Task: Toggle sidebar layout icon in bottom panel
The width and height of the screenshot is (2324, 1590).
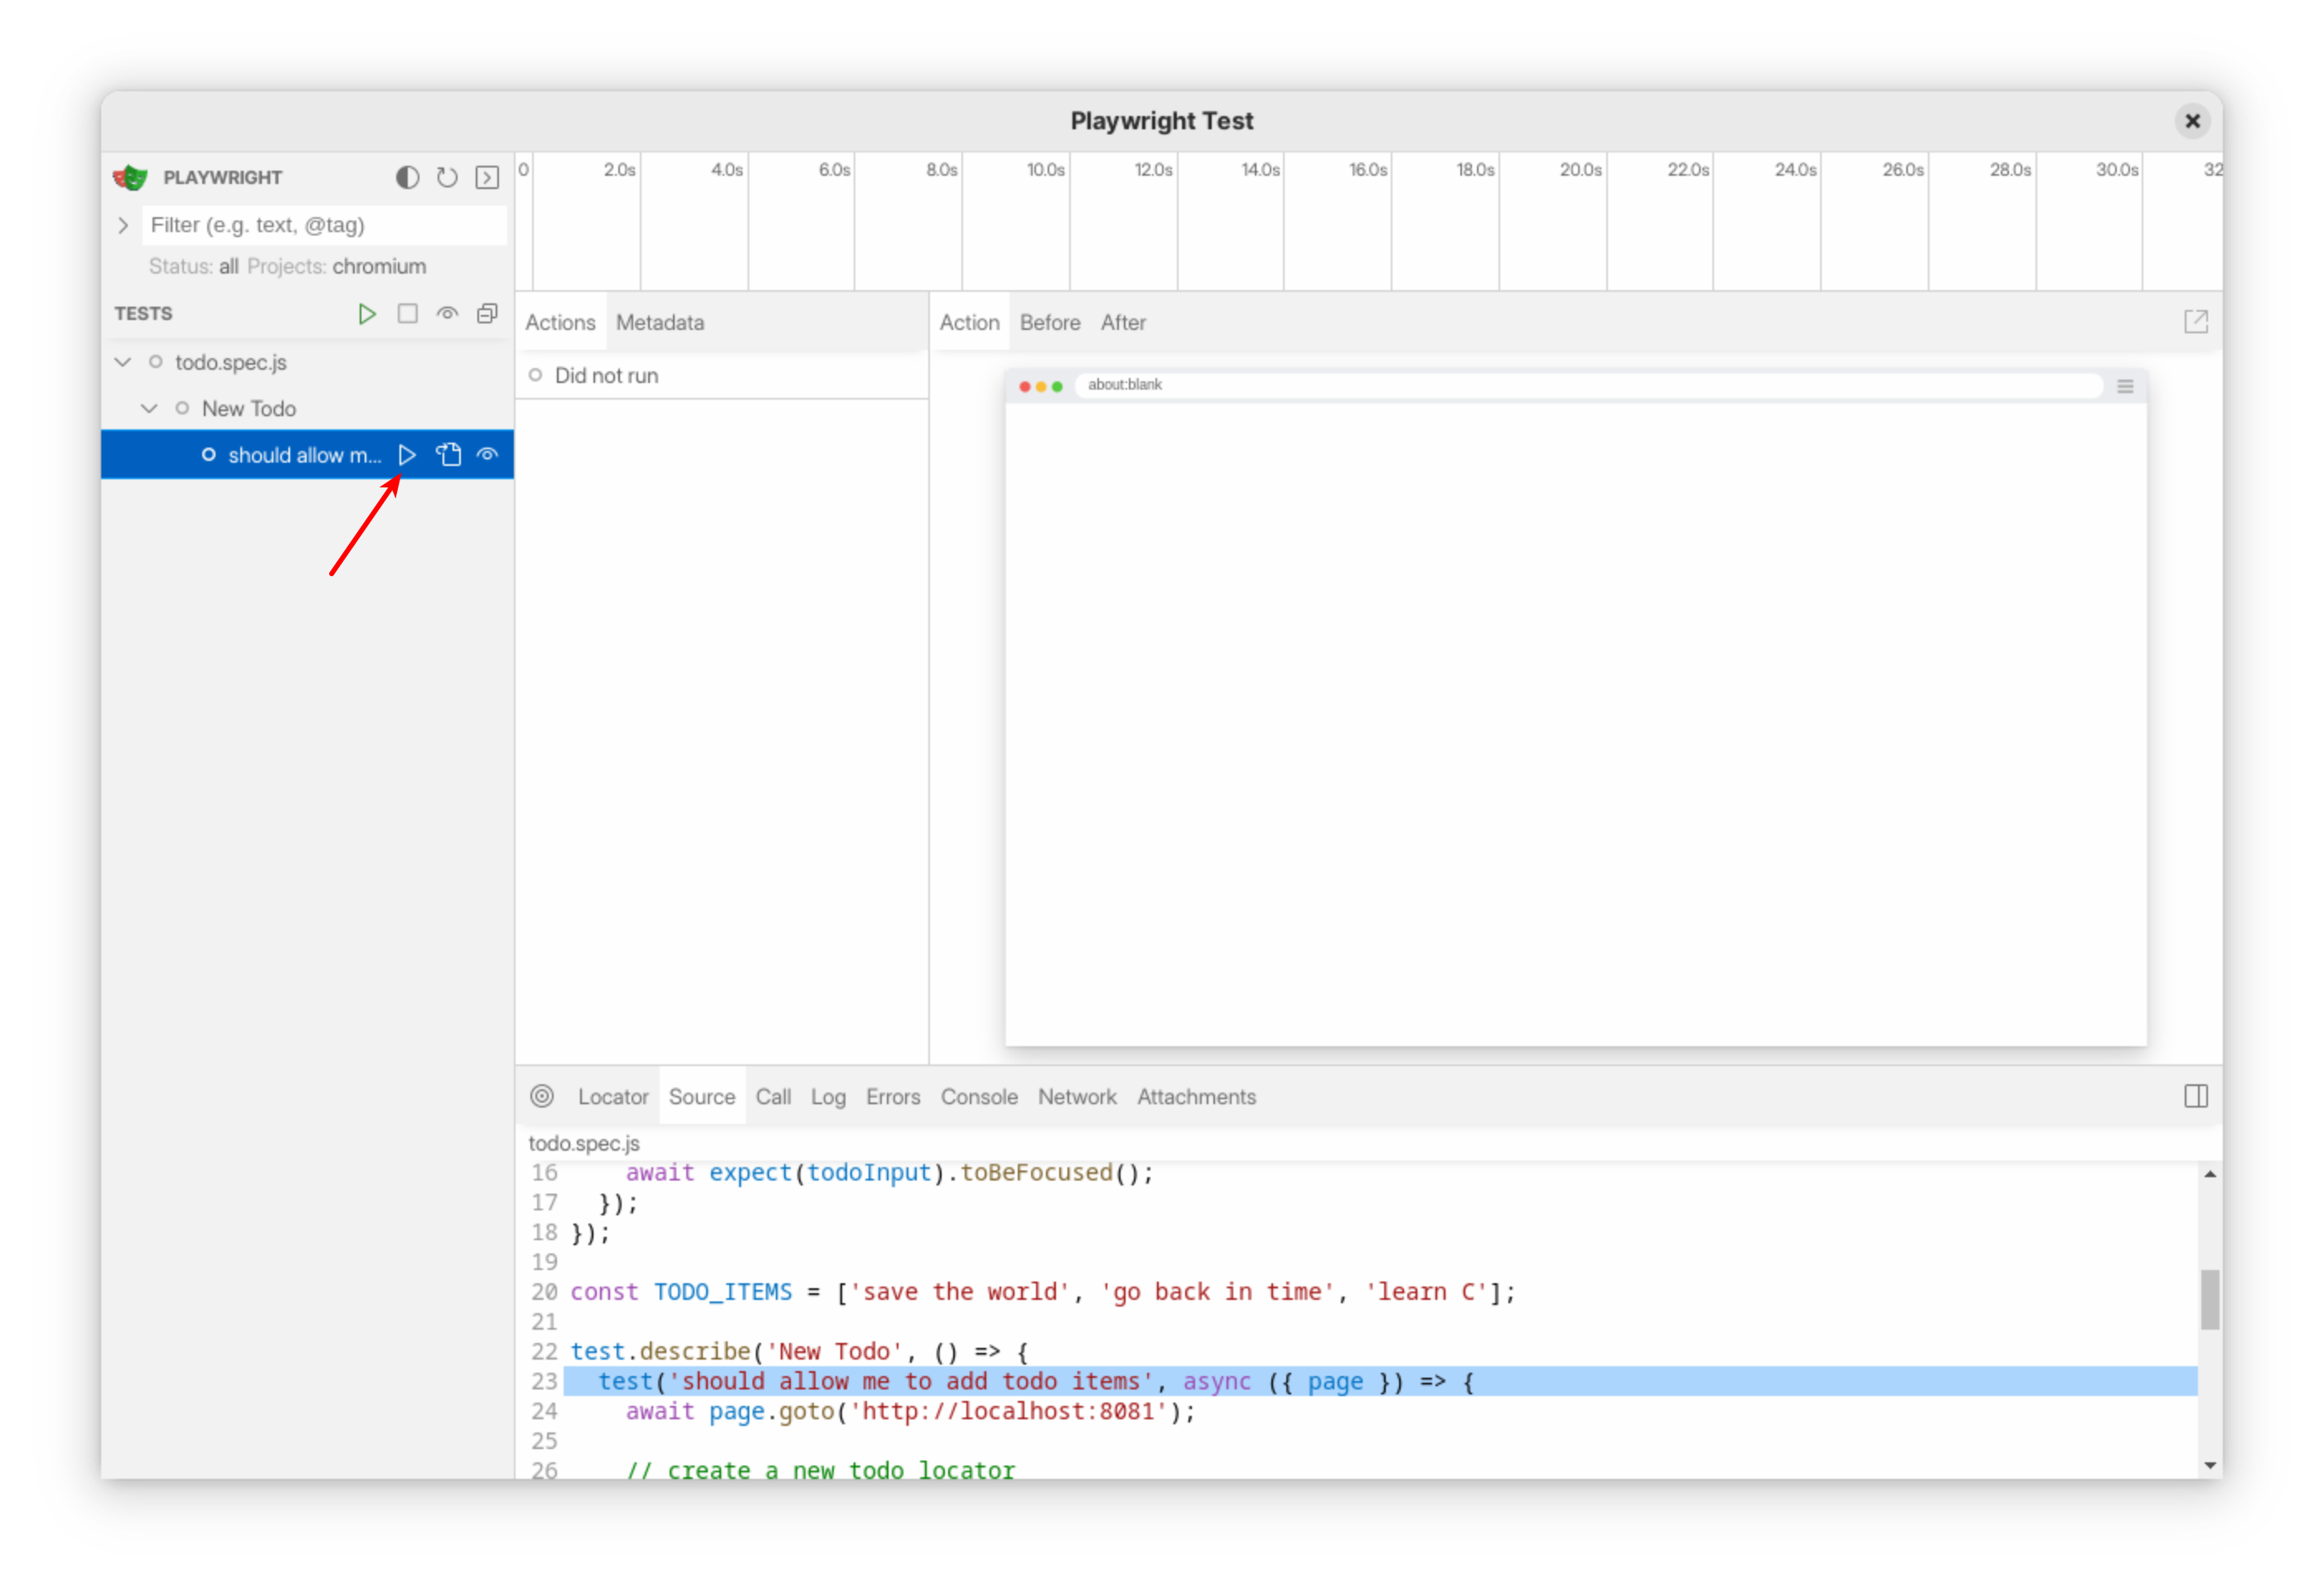Action: click(x=2195, y=1097)
